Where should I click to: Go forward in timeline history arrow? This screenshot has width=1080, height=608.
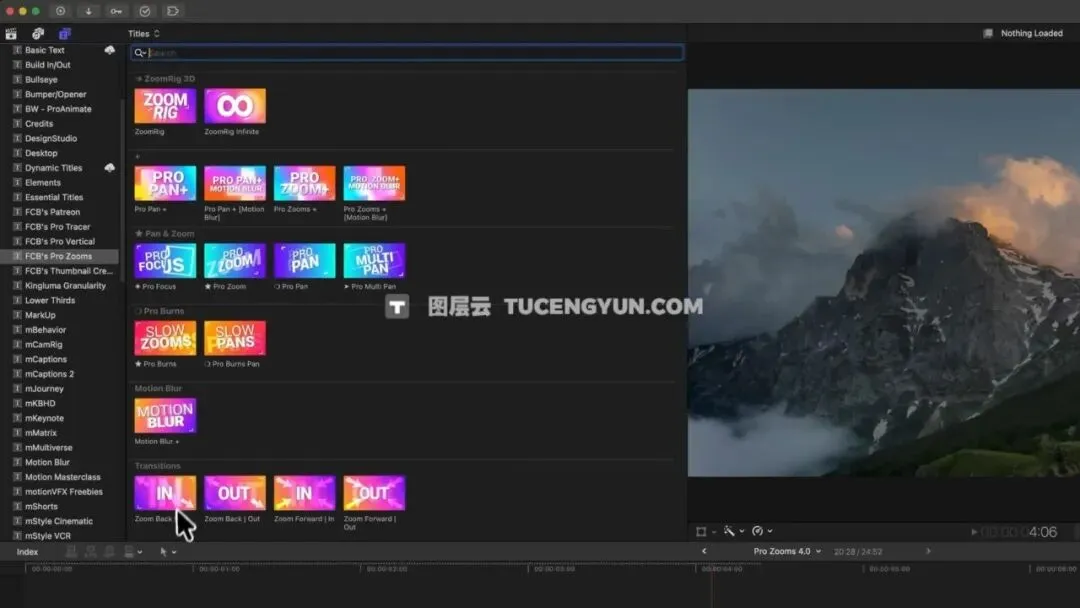click(x=928, y=551)
